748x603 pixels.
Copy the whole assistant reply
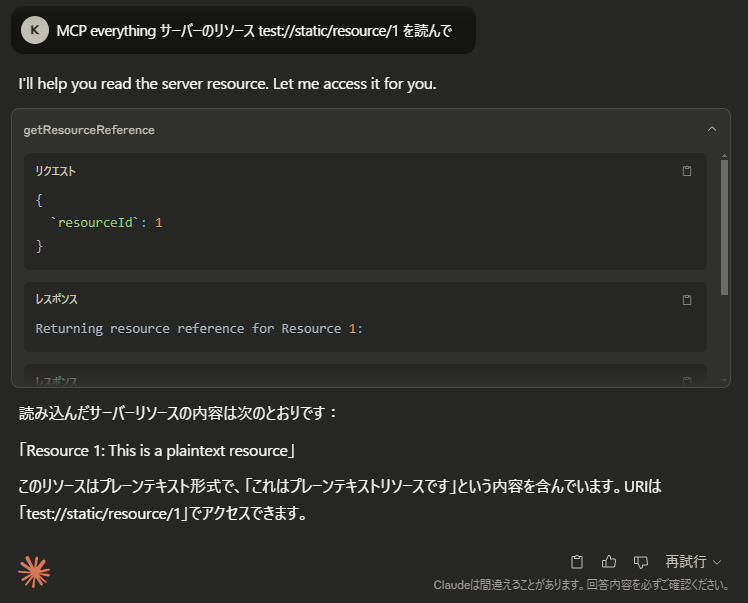pyautogui.click(x=577, y=561)
